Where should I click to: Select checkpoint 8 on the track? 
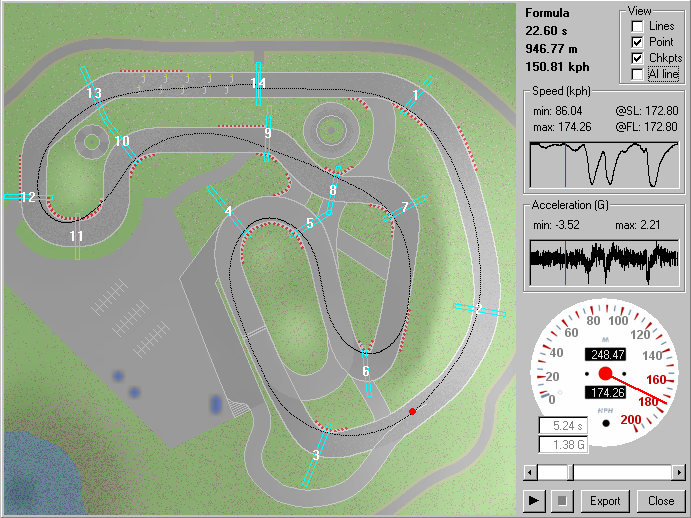[x=333, y=190]
